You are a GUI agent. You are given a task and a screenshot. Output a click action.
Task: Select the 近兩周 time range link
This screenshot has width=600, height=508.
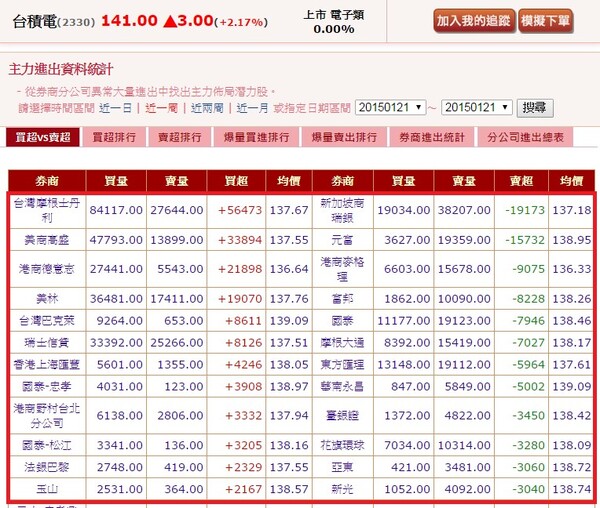coord(207,107)
